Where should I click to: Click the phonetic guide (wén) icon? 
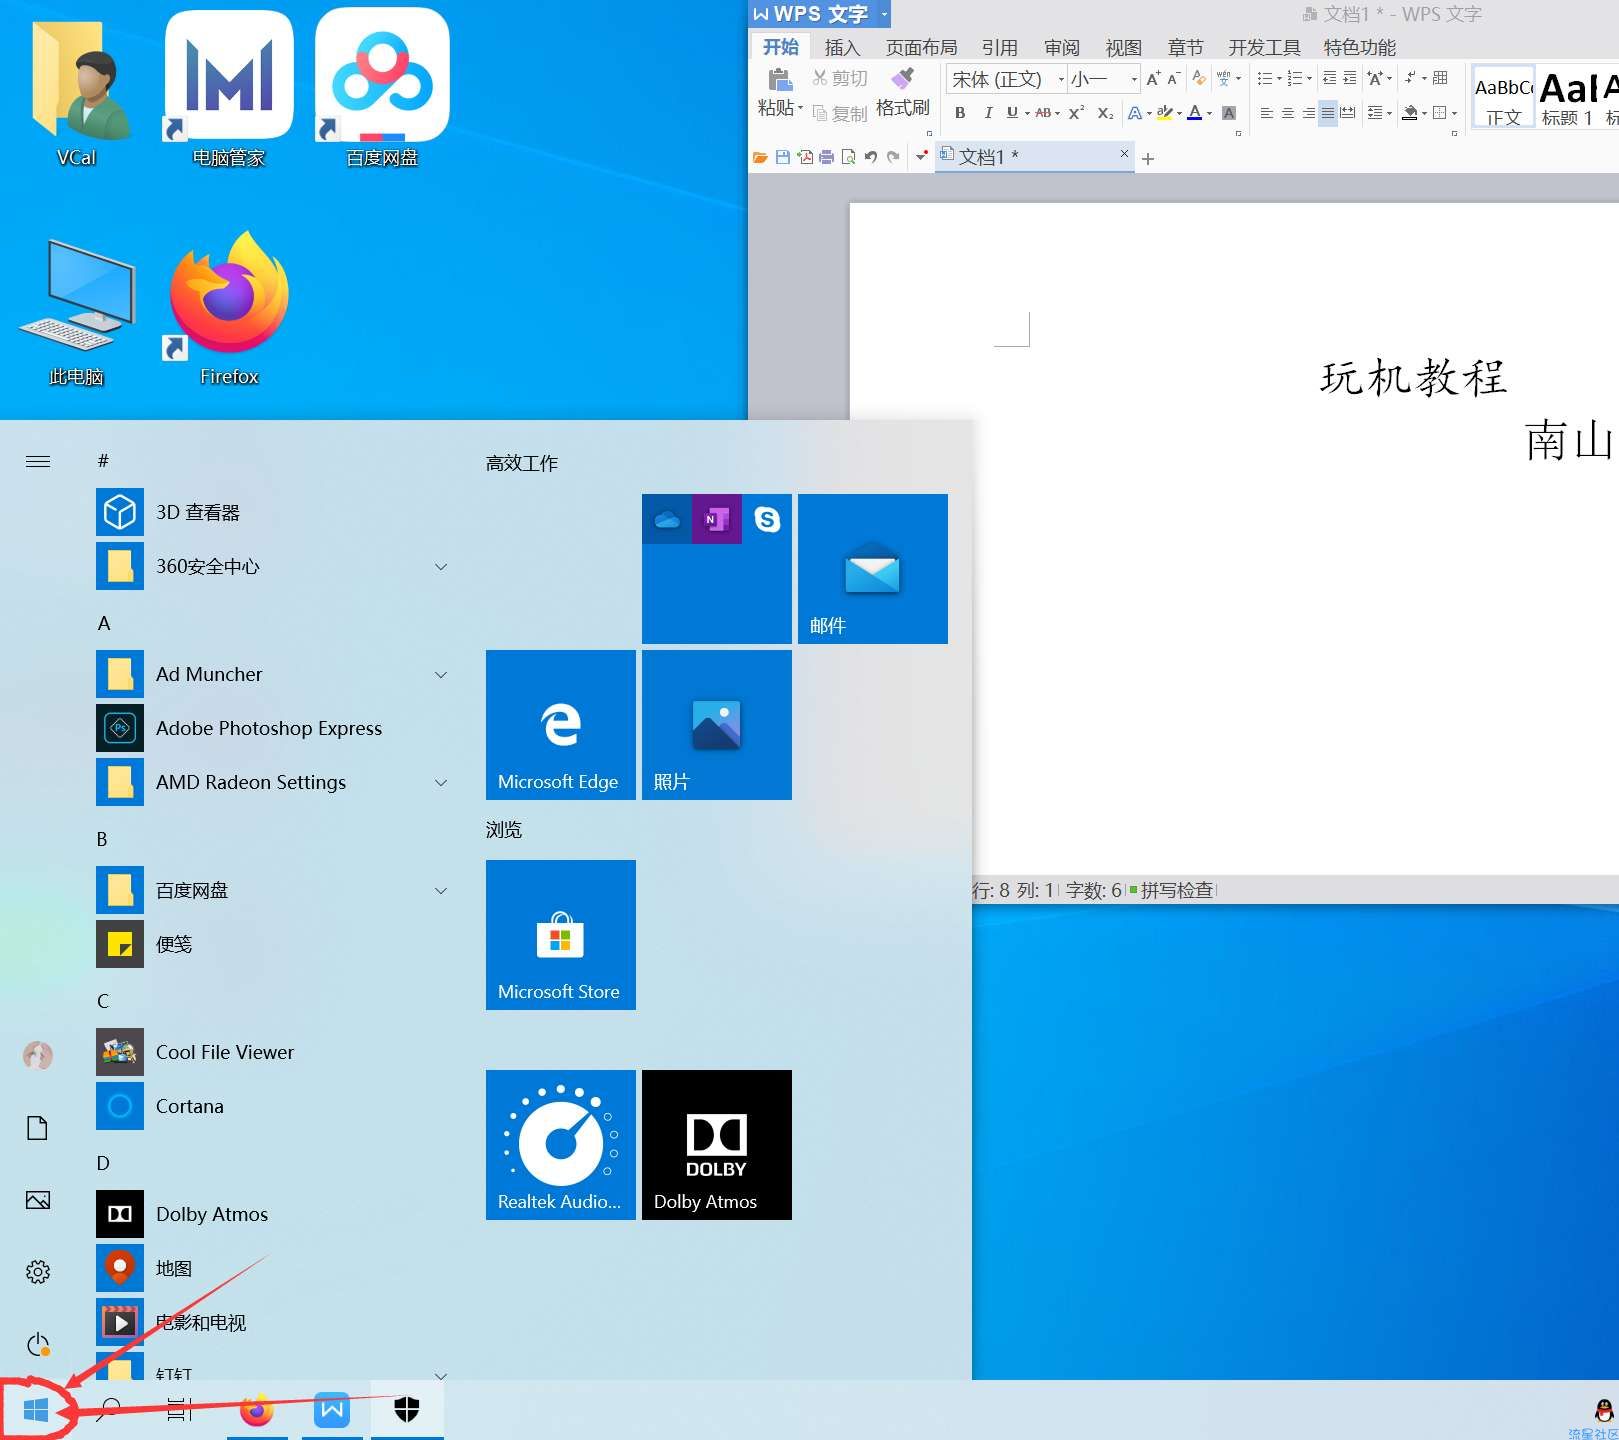1224,78
